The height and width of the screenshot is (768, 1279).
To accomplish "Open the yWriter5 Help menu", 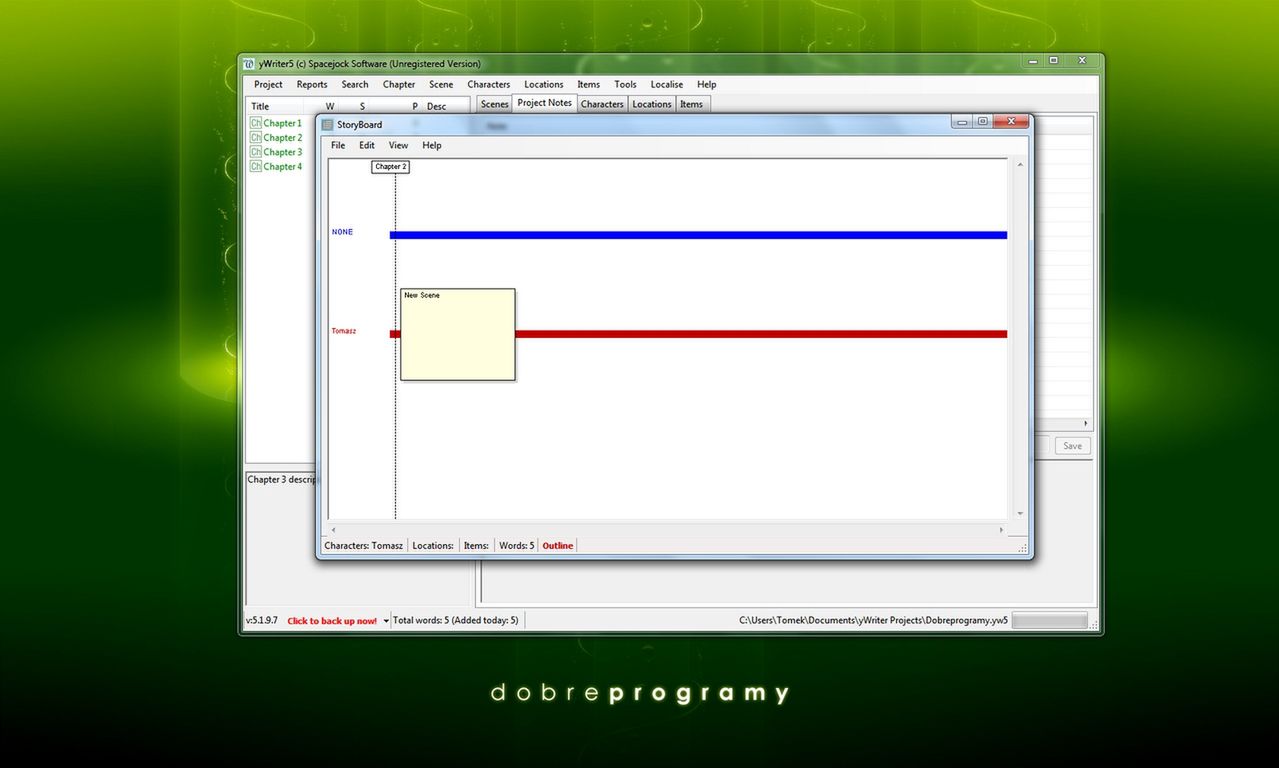I will pos(706,84).
